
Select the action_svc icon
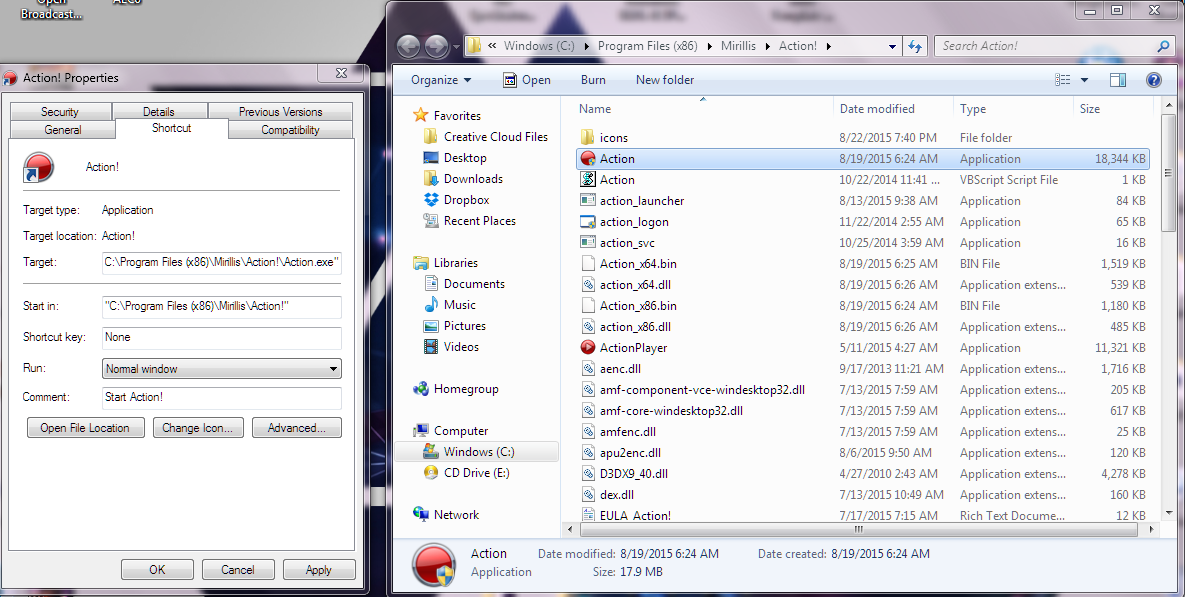pyautogui.click(x=588, y=243)
